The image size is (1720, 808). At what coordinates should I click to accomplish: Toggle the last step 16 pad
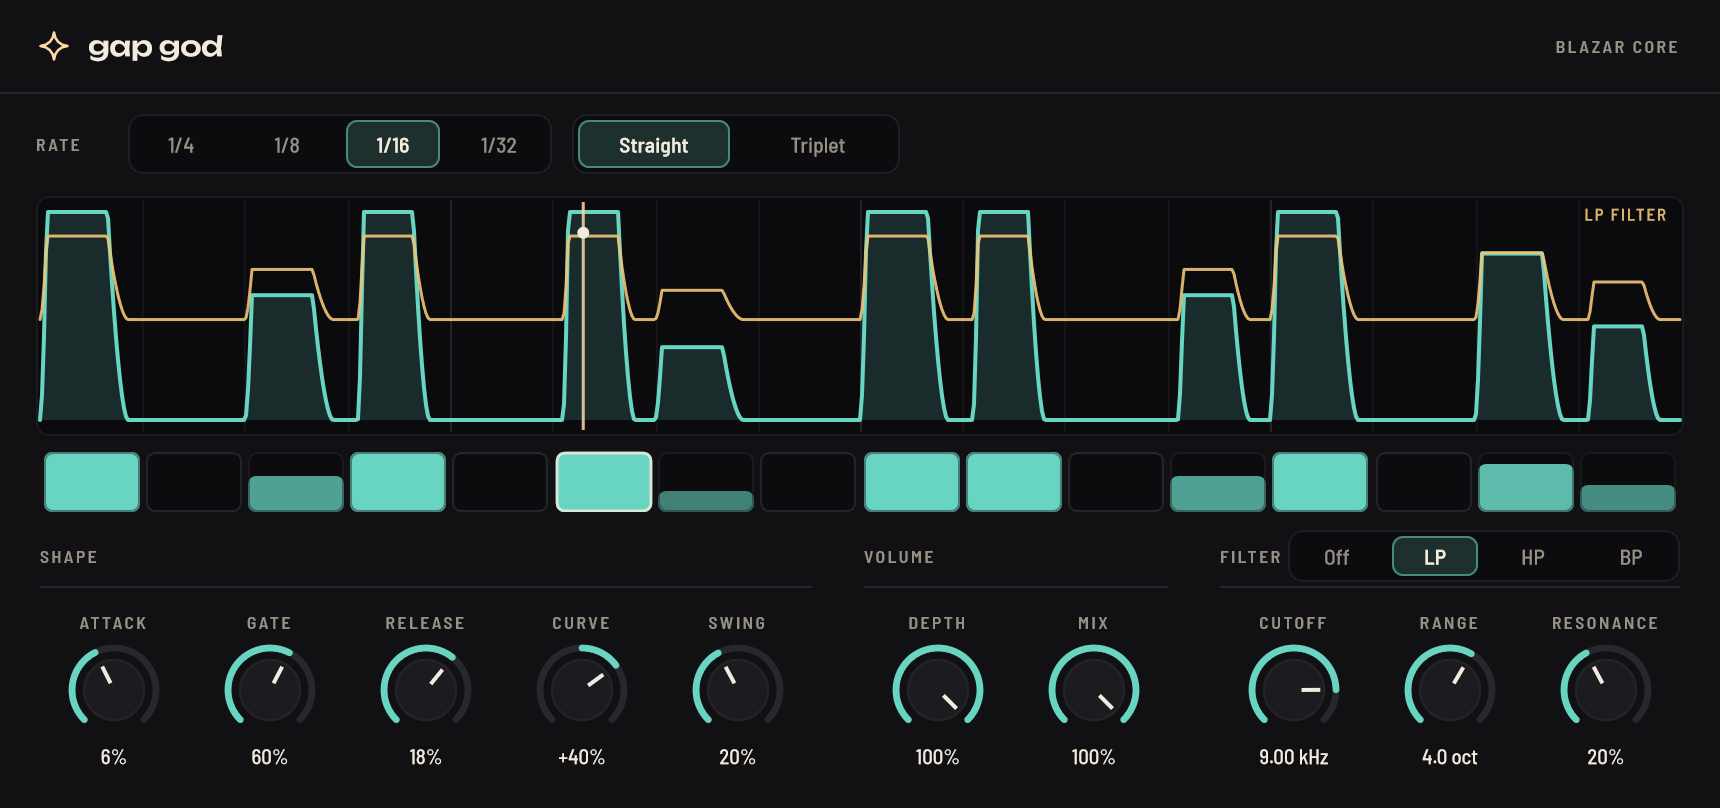(1628, 482)
